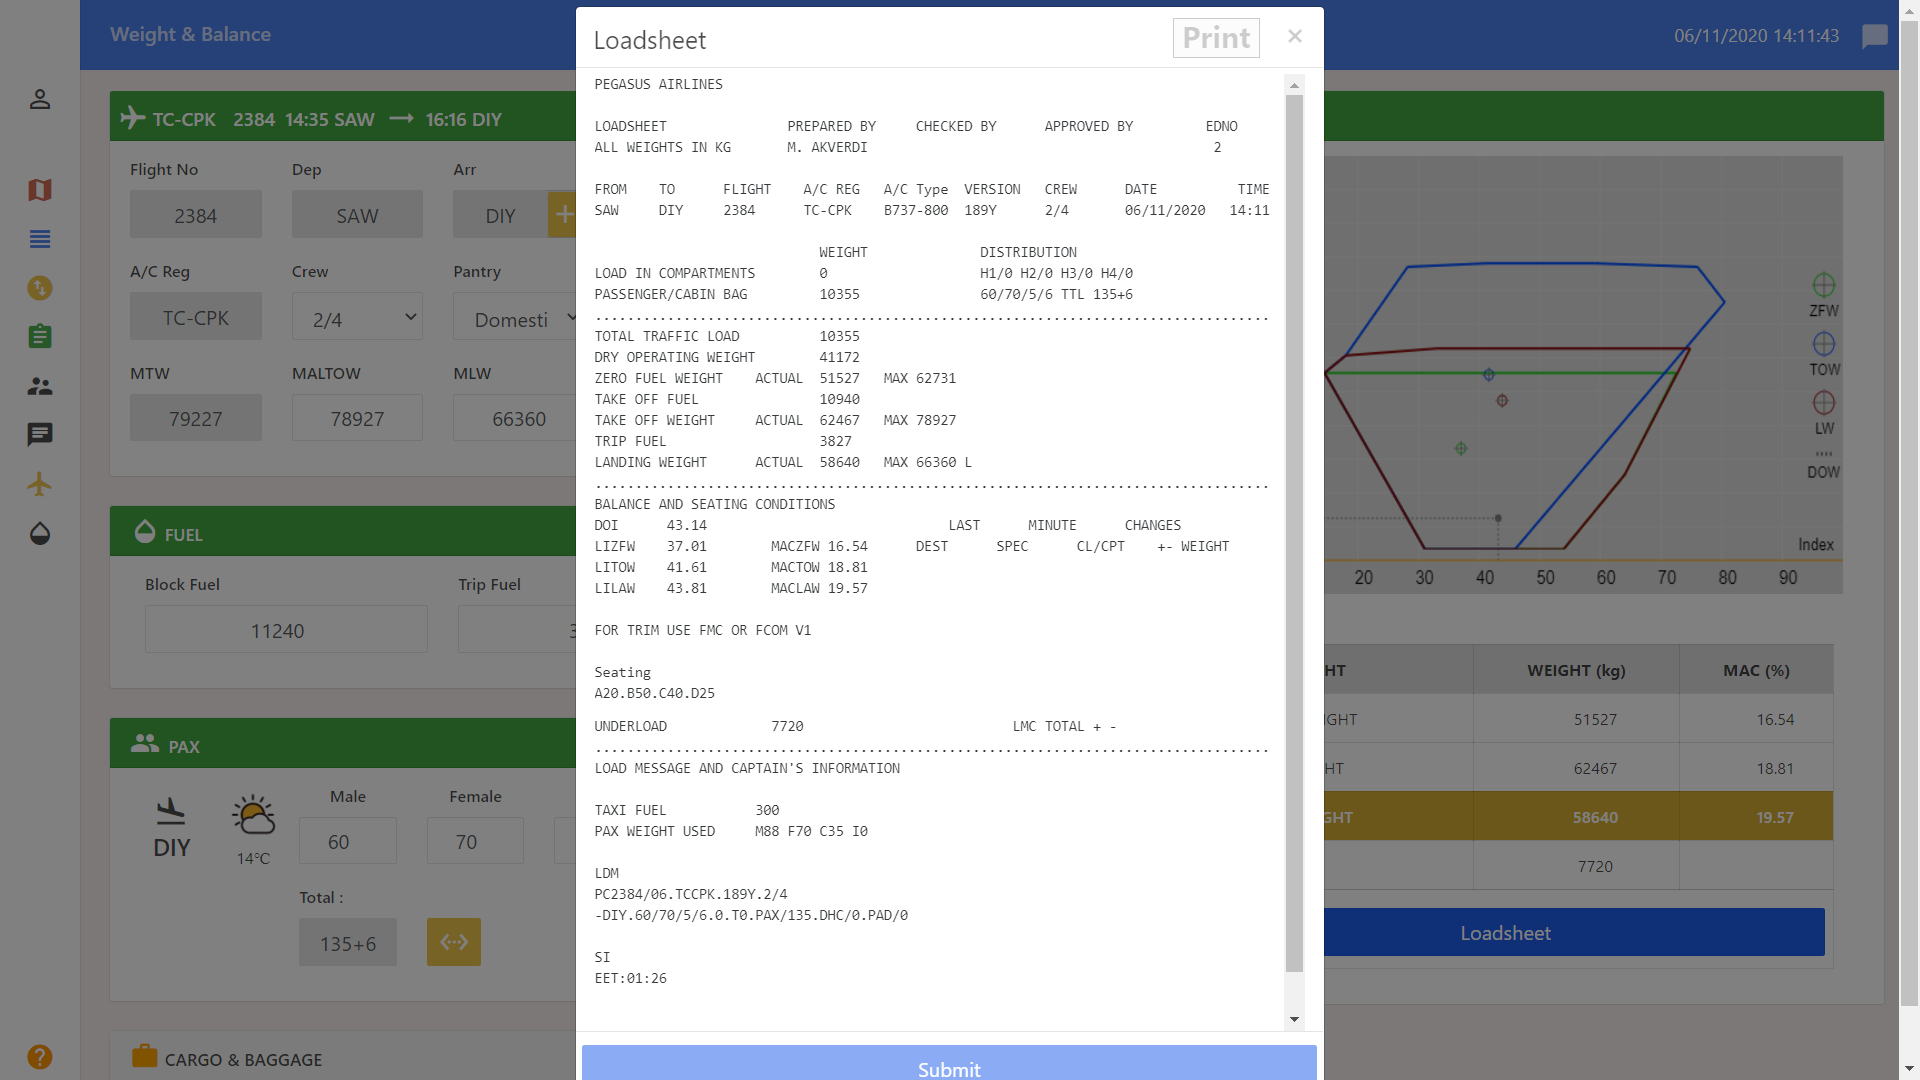
Task: Close the Loadsheet dialog
Action: pos(1295,36)
